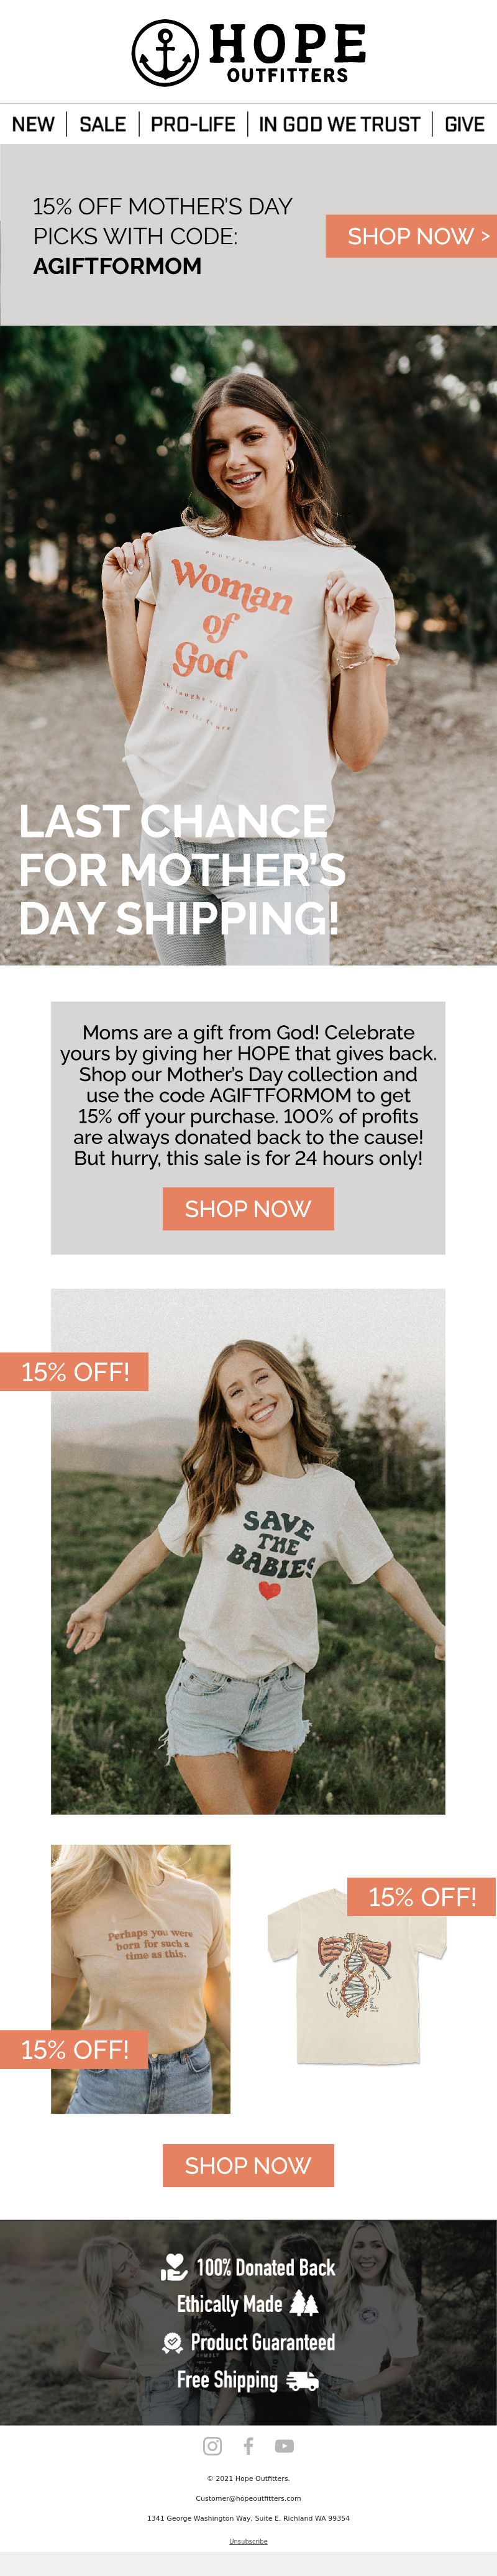497x2576 pixels.
Task: Click the Free Shipping truck icon
Action: [x=302, y=2381]
